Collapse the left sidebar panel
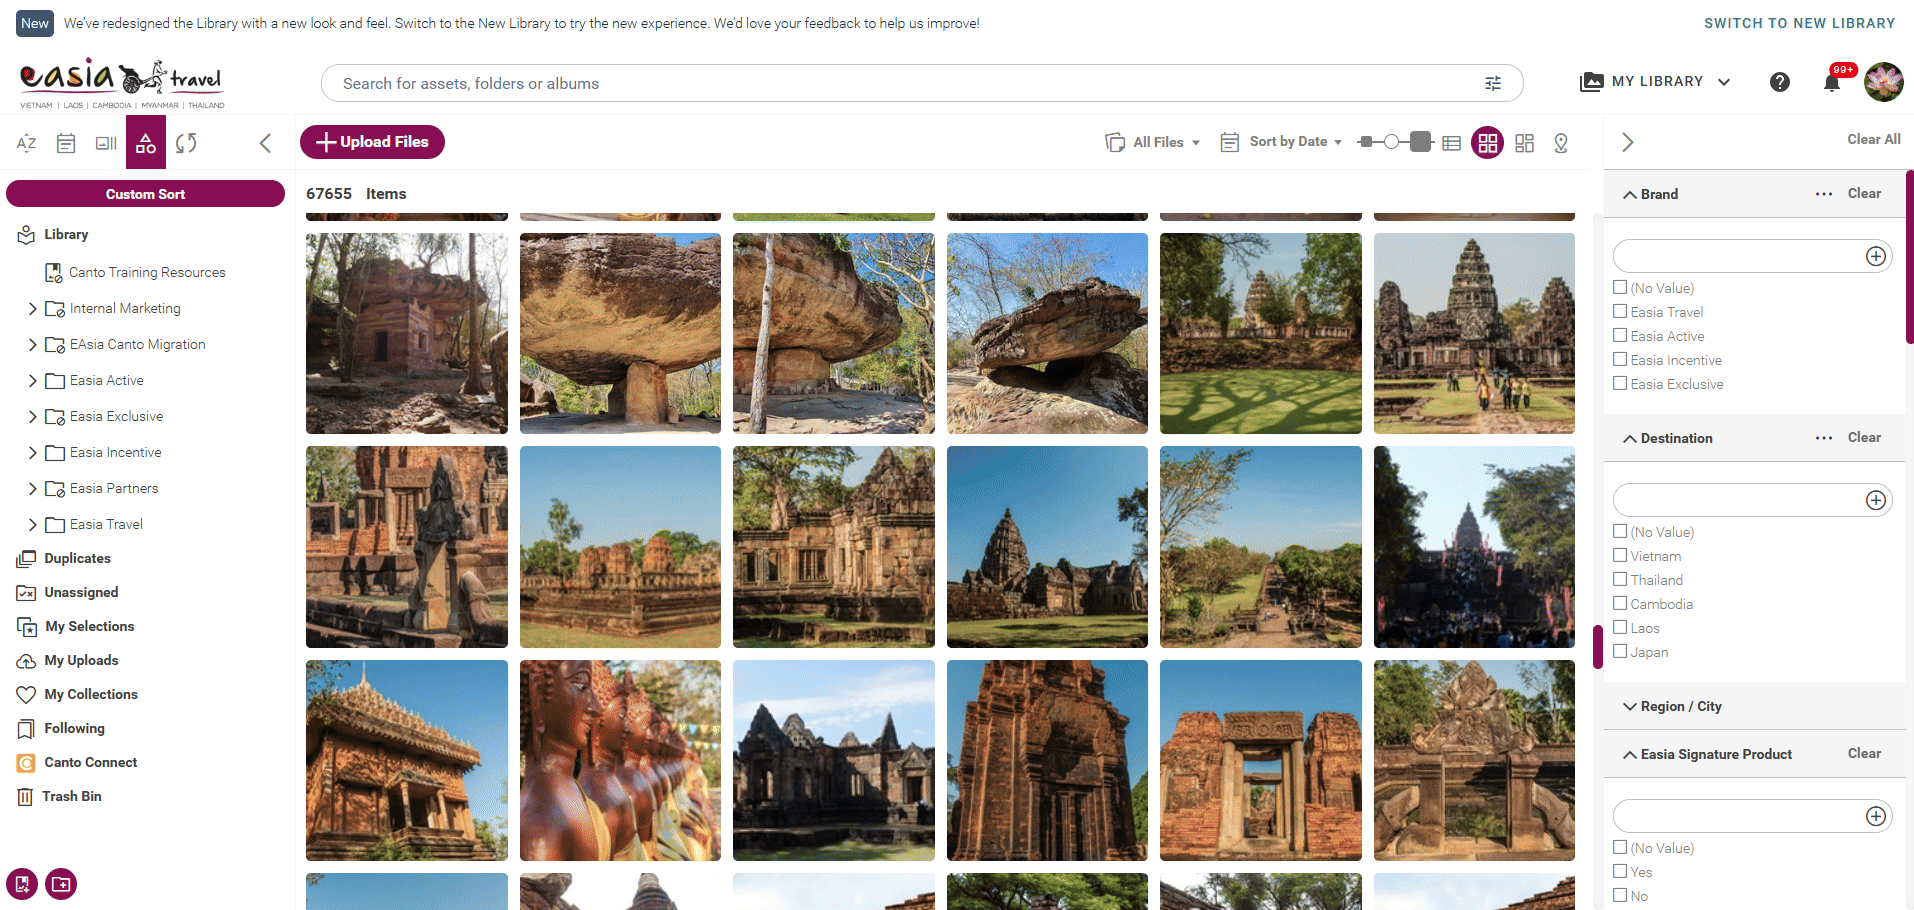This screenshot has width=1914, height=910. pyautogui.click(x=265, y=143)
